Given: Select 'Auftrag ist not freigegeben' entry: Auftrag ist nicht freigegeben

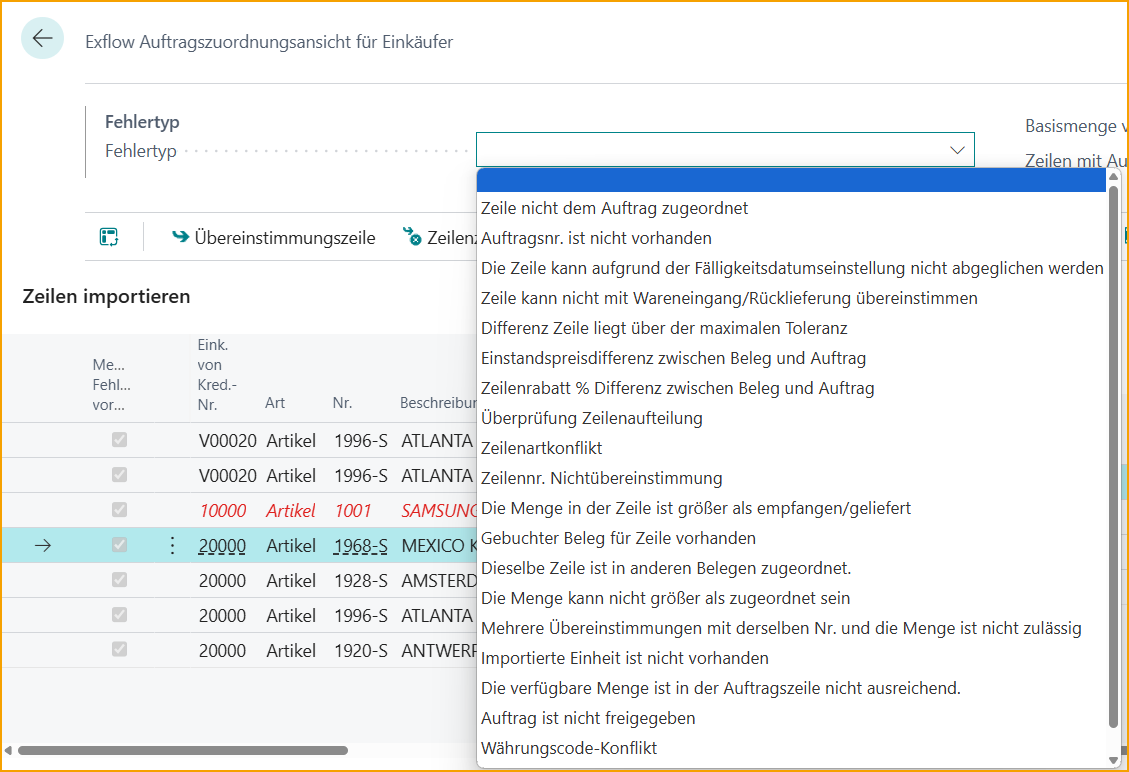Looking at the screenshot, I should pos(588,718).
